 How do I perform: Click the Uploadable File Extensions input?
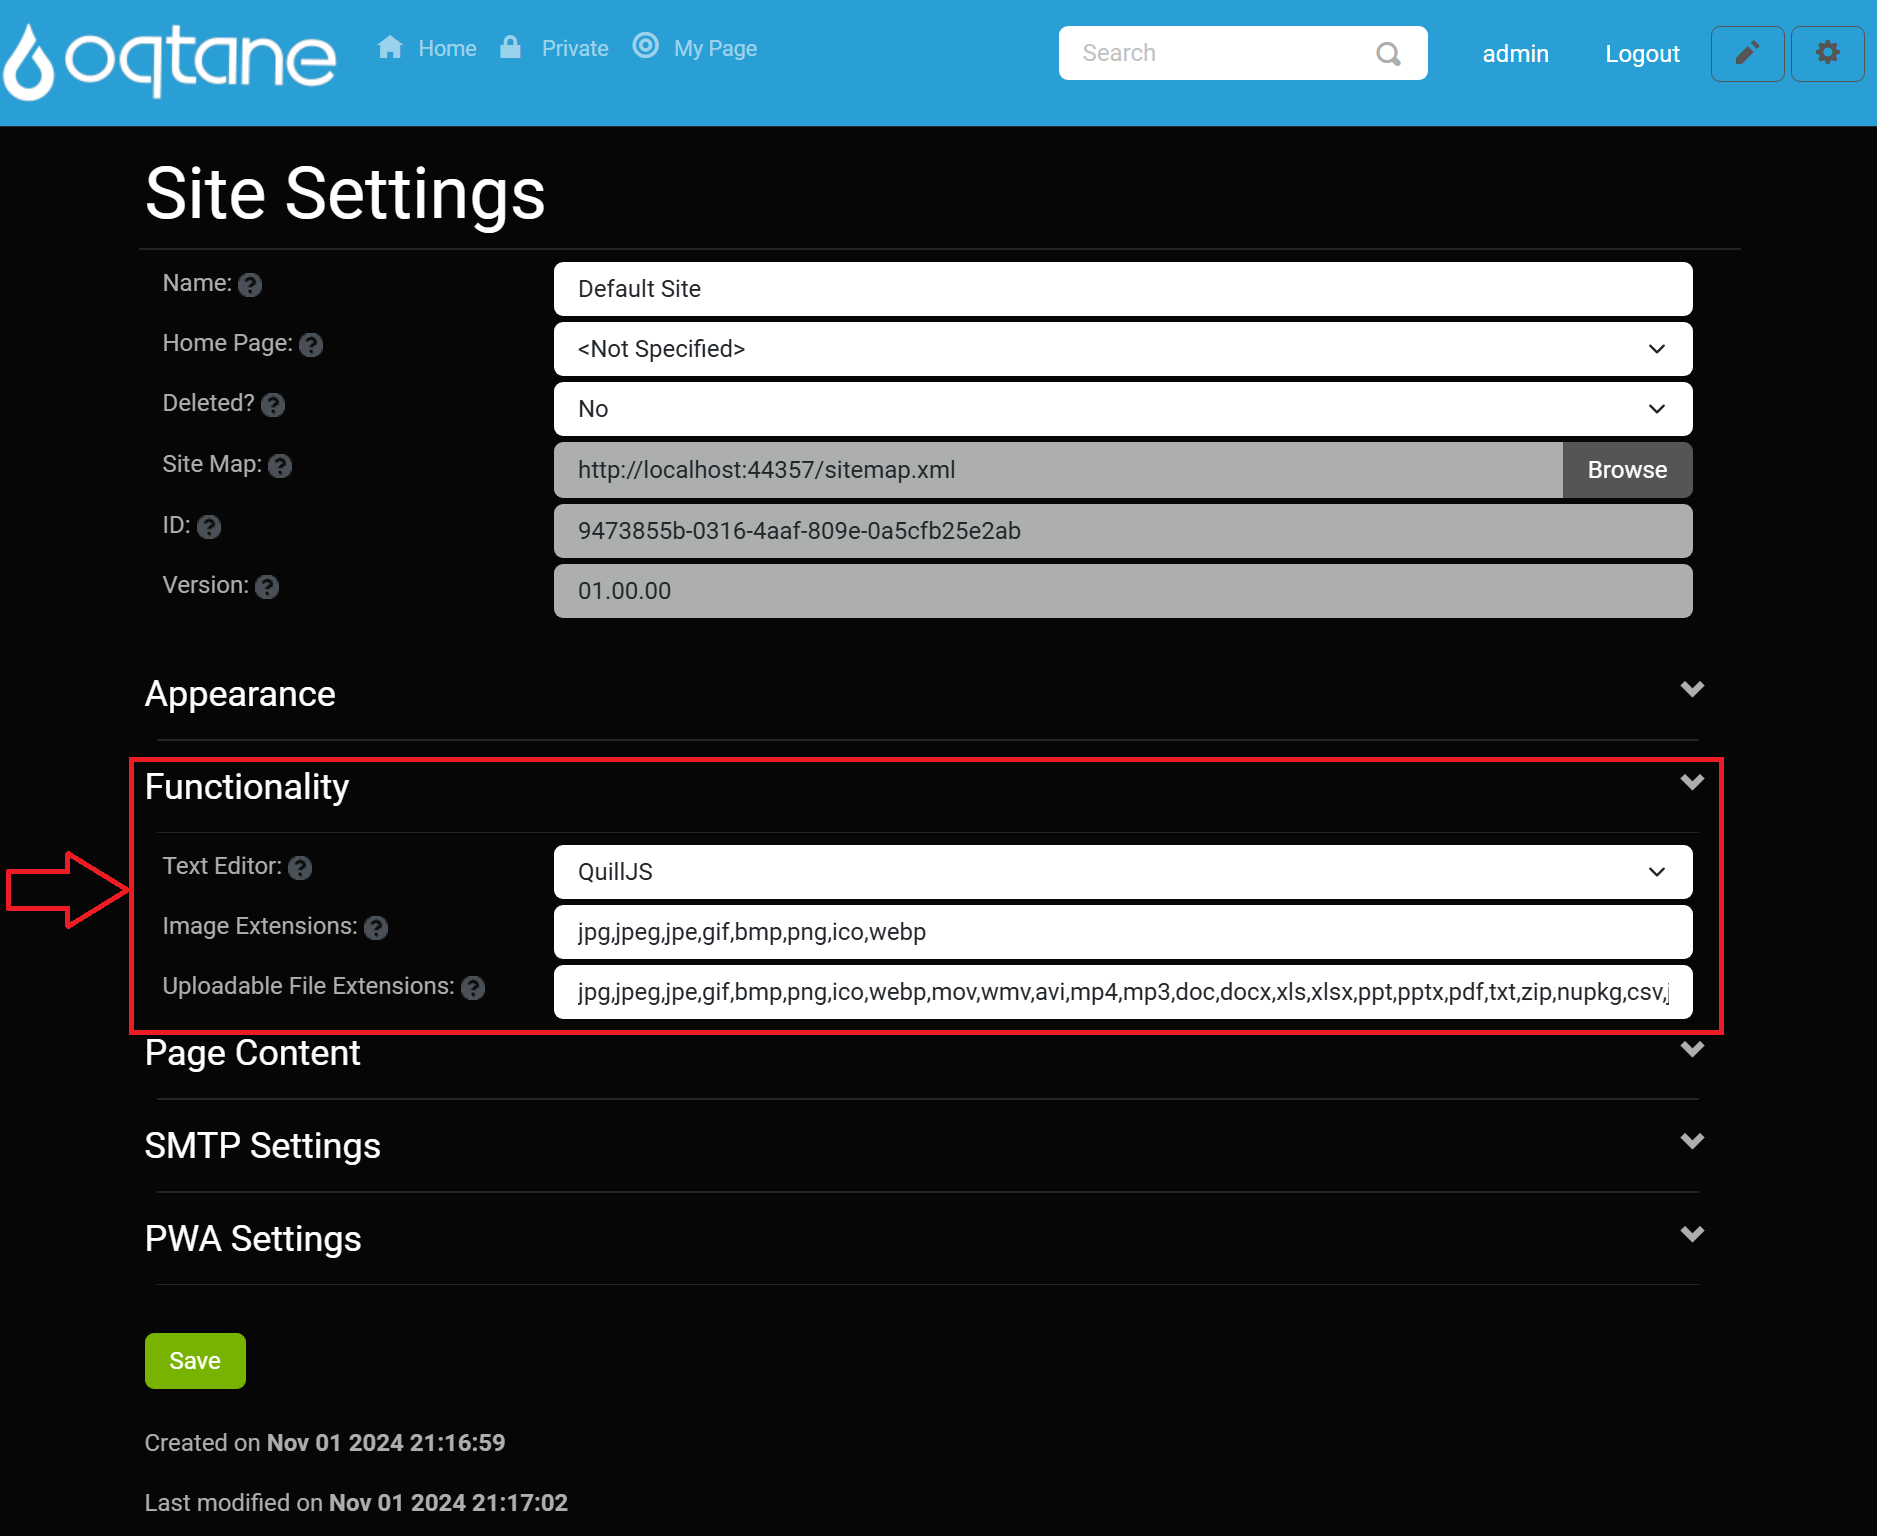click(1123, 992)
